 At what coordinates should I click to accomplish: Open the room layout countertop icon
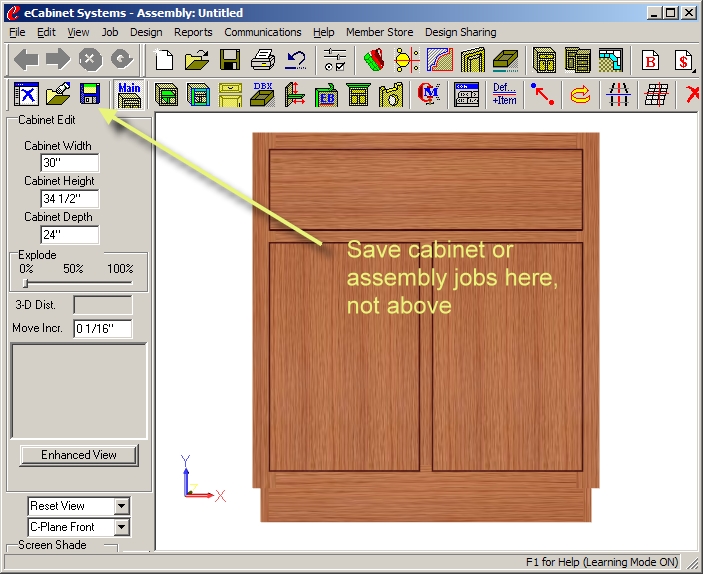611,60
